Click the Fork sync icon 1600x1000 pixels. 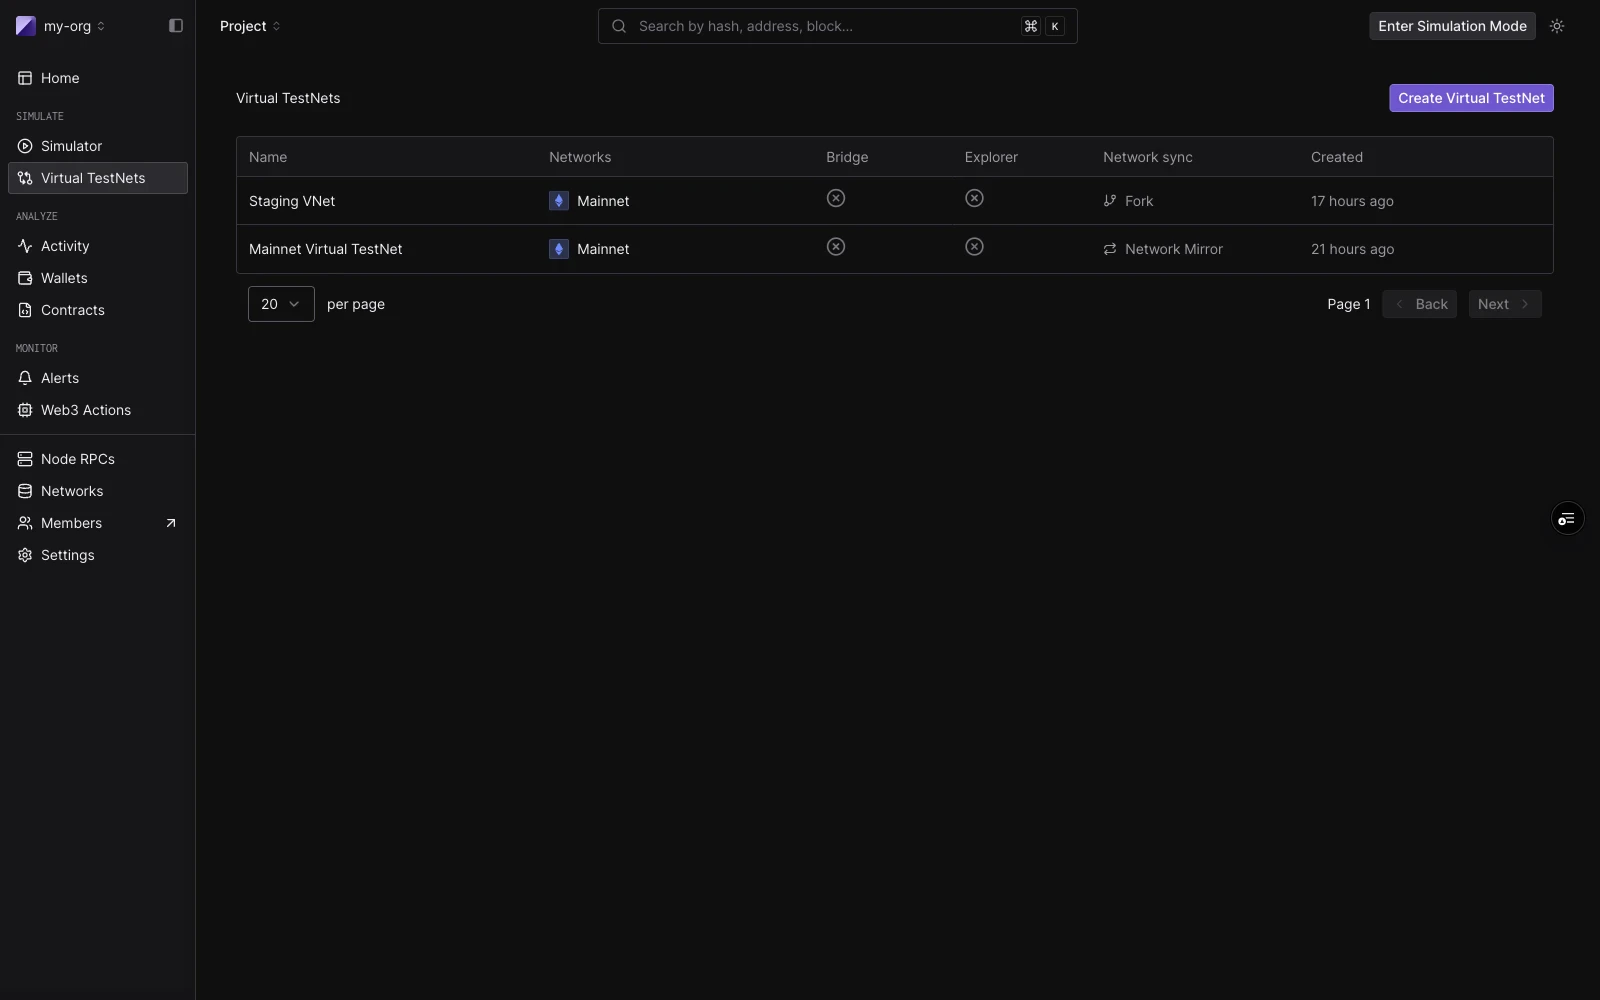[x=1110, y=201]
